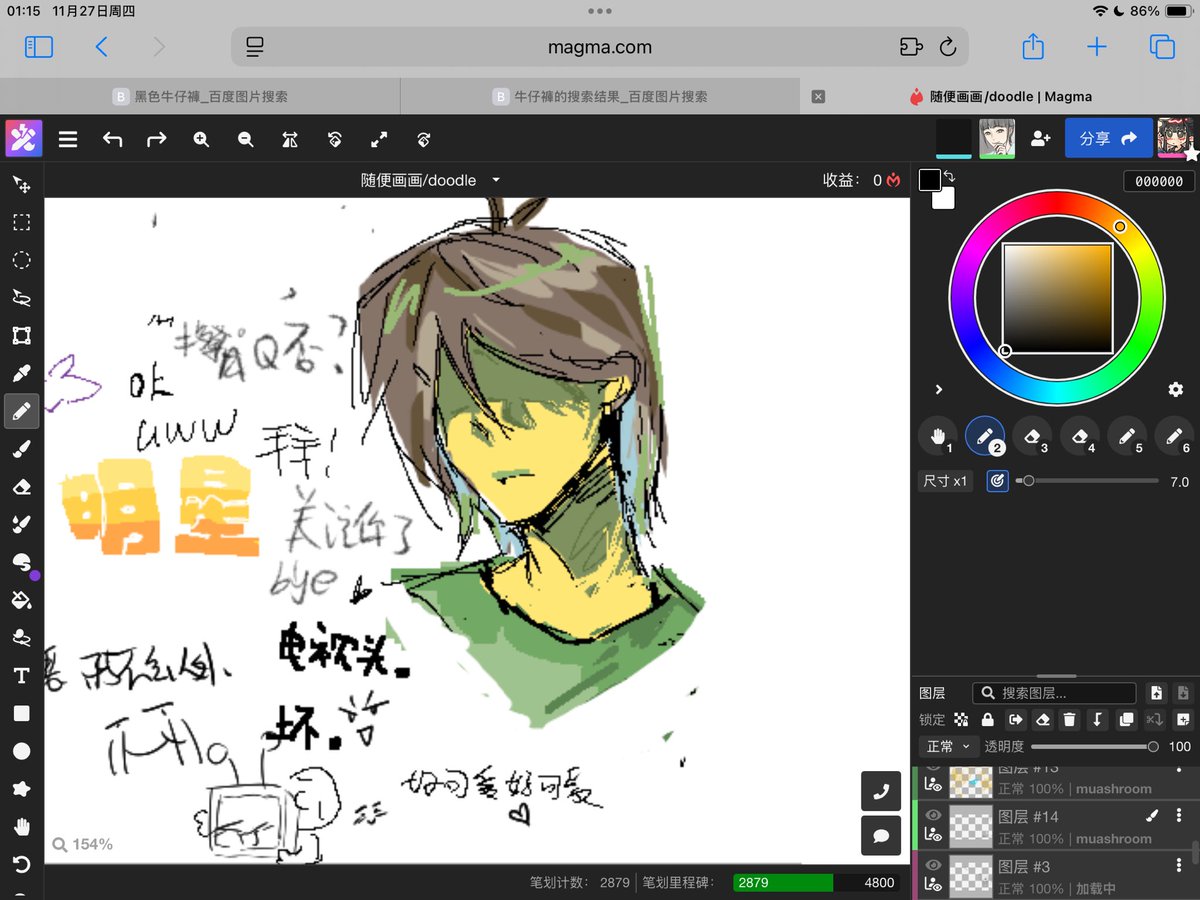Redo the last undone stroke

point(157,140)
